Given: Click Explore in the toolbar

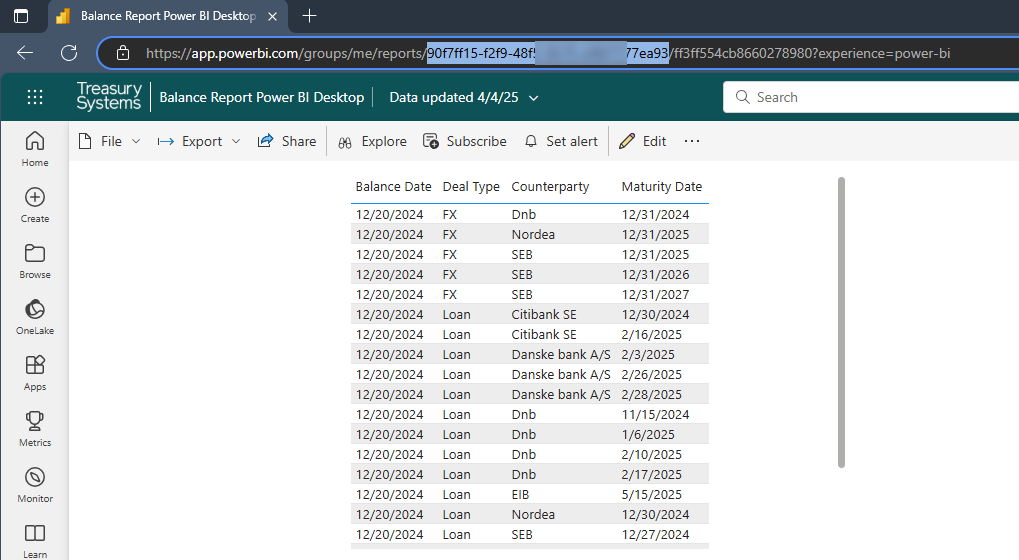Looking at the screenshot, I should click(x=372, y=141).
